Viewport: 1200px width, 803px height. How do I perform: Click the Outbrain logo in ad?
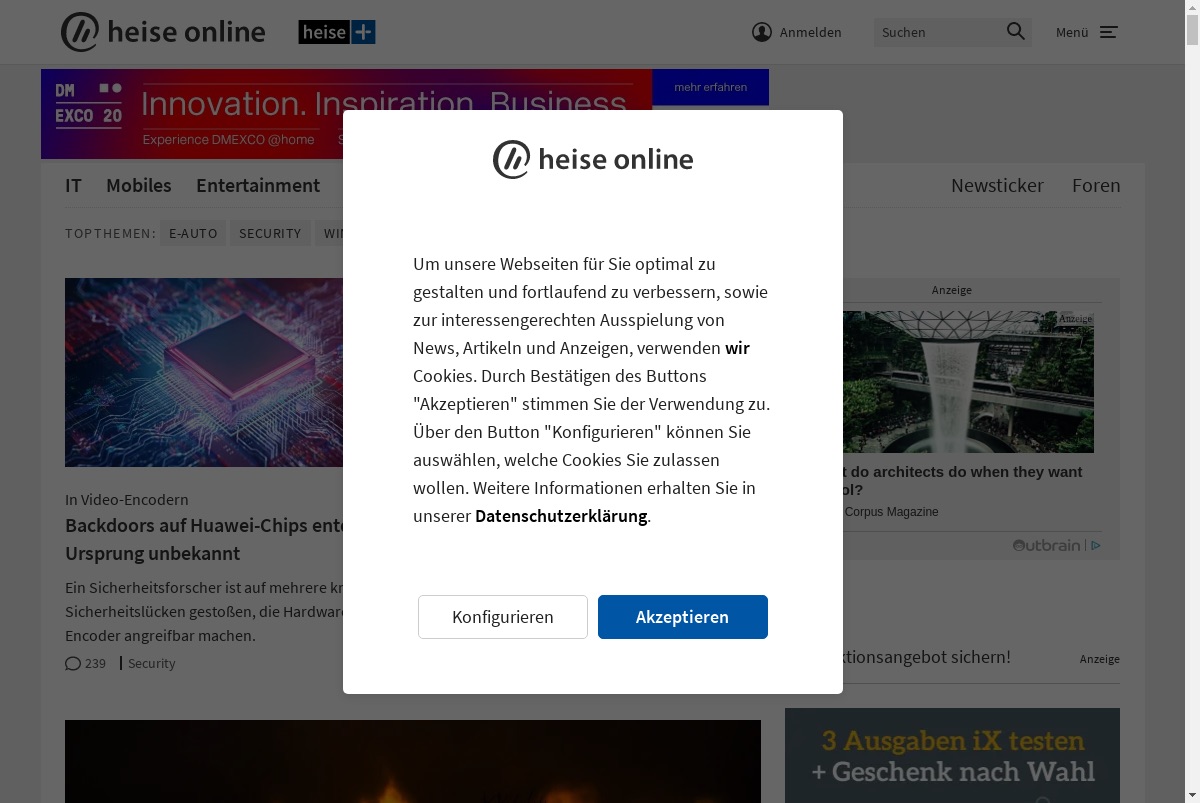[x=1046, y=545]
